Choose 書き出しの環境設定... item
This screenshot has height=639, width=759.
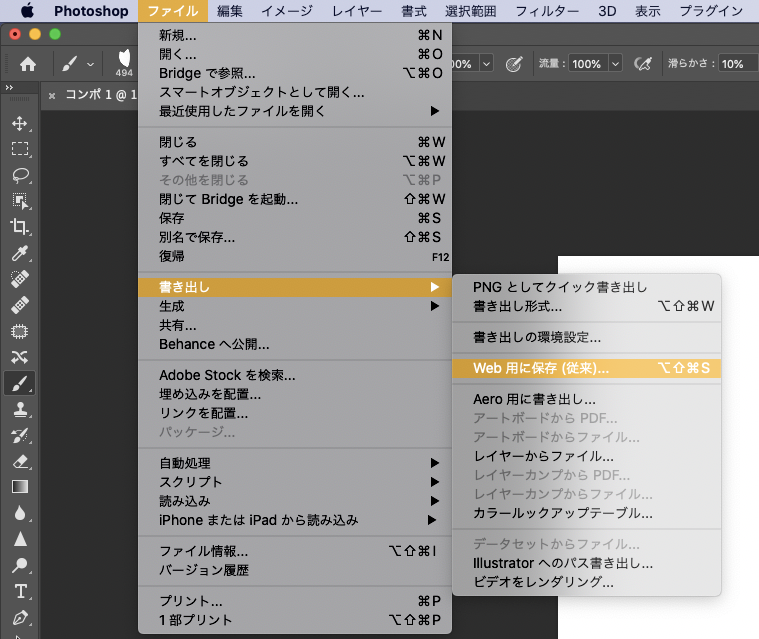point(587,337)
